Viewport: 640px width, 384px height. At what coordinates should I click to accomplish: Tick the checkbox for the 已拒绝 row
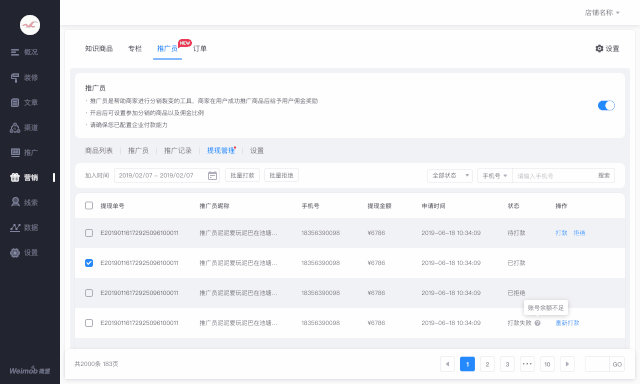[x=89, y=293]
